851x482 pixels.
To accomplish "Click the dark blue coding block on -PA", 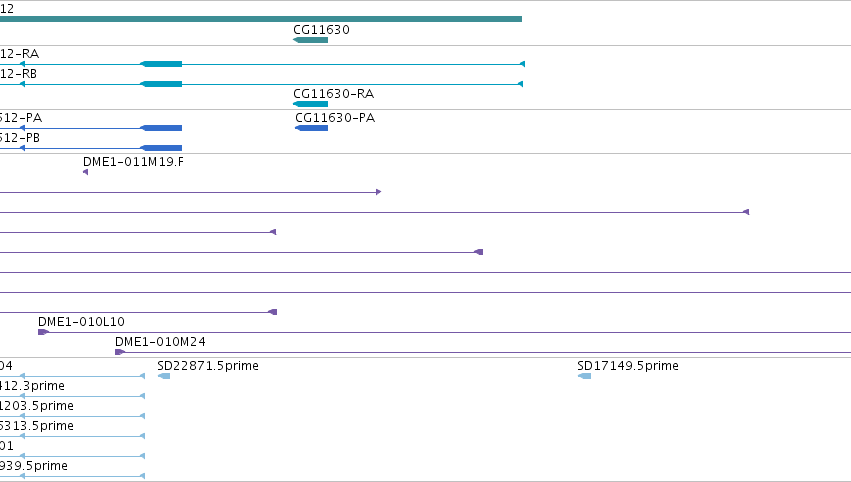I will click(161, 128).
